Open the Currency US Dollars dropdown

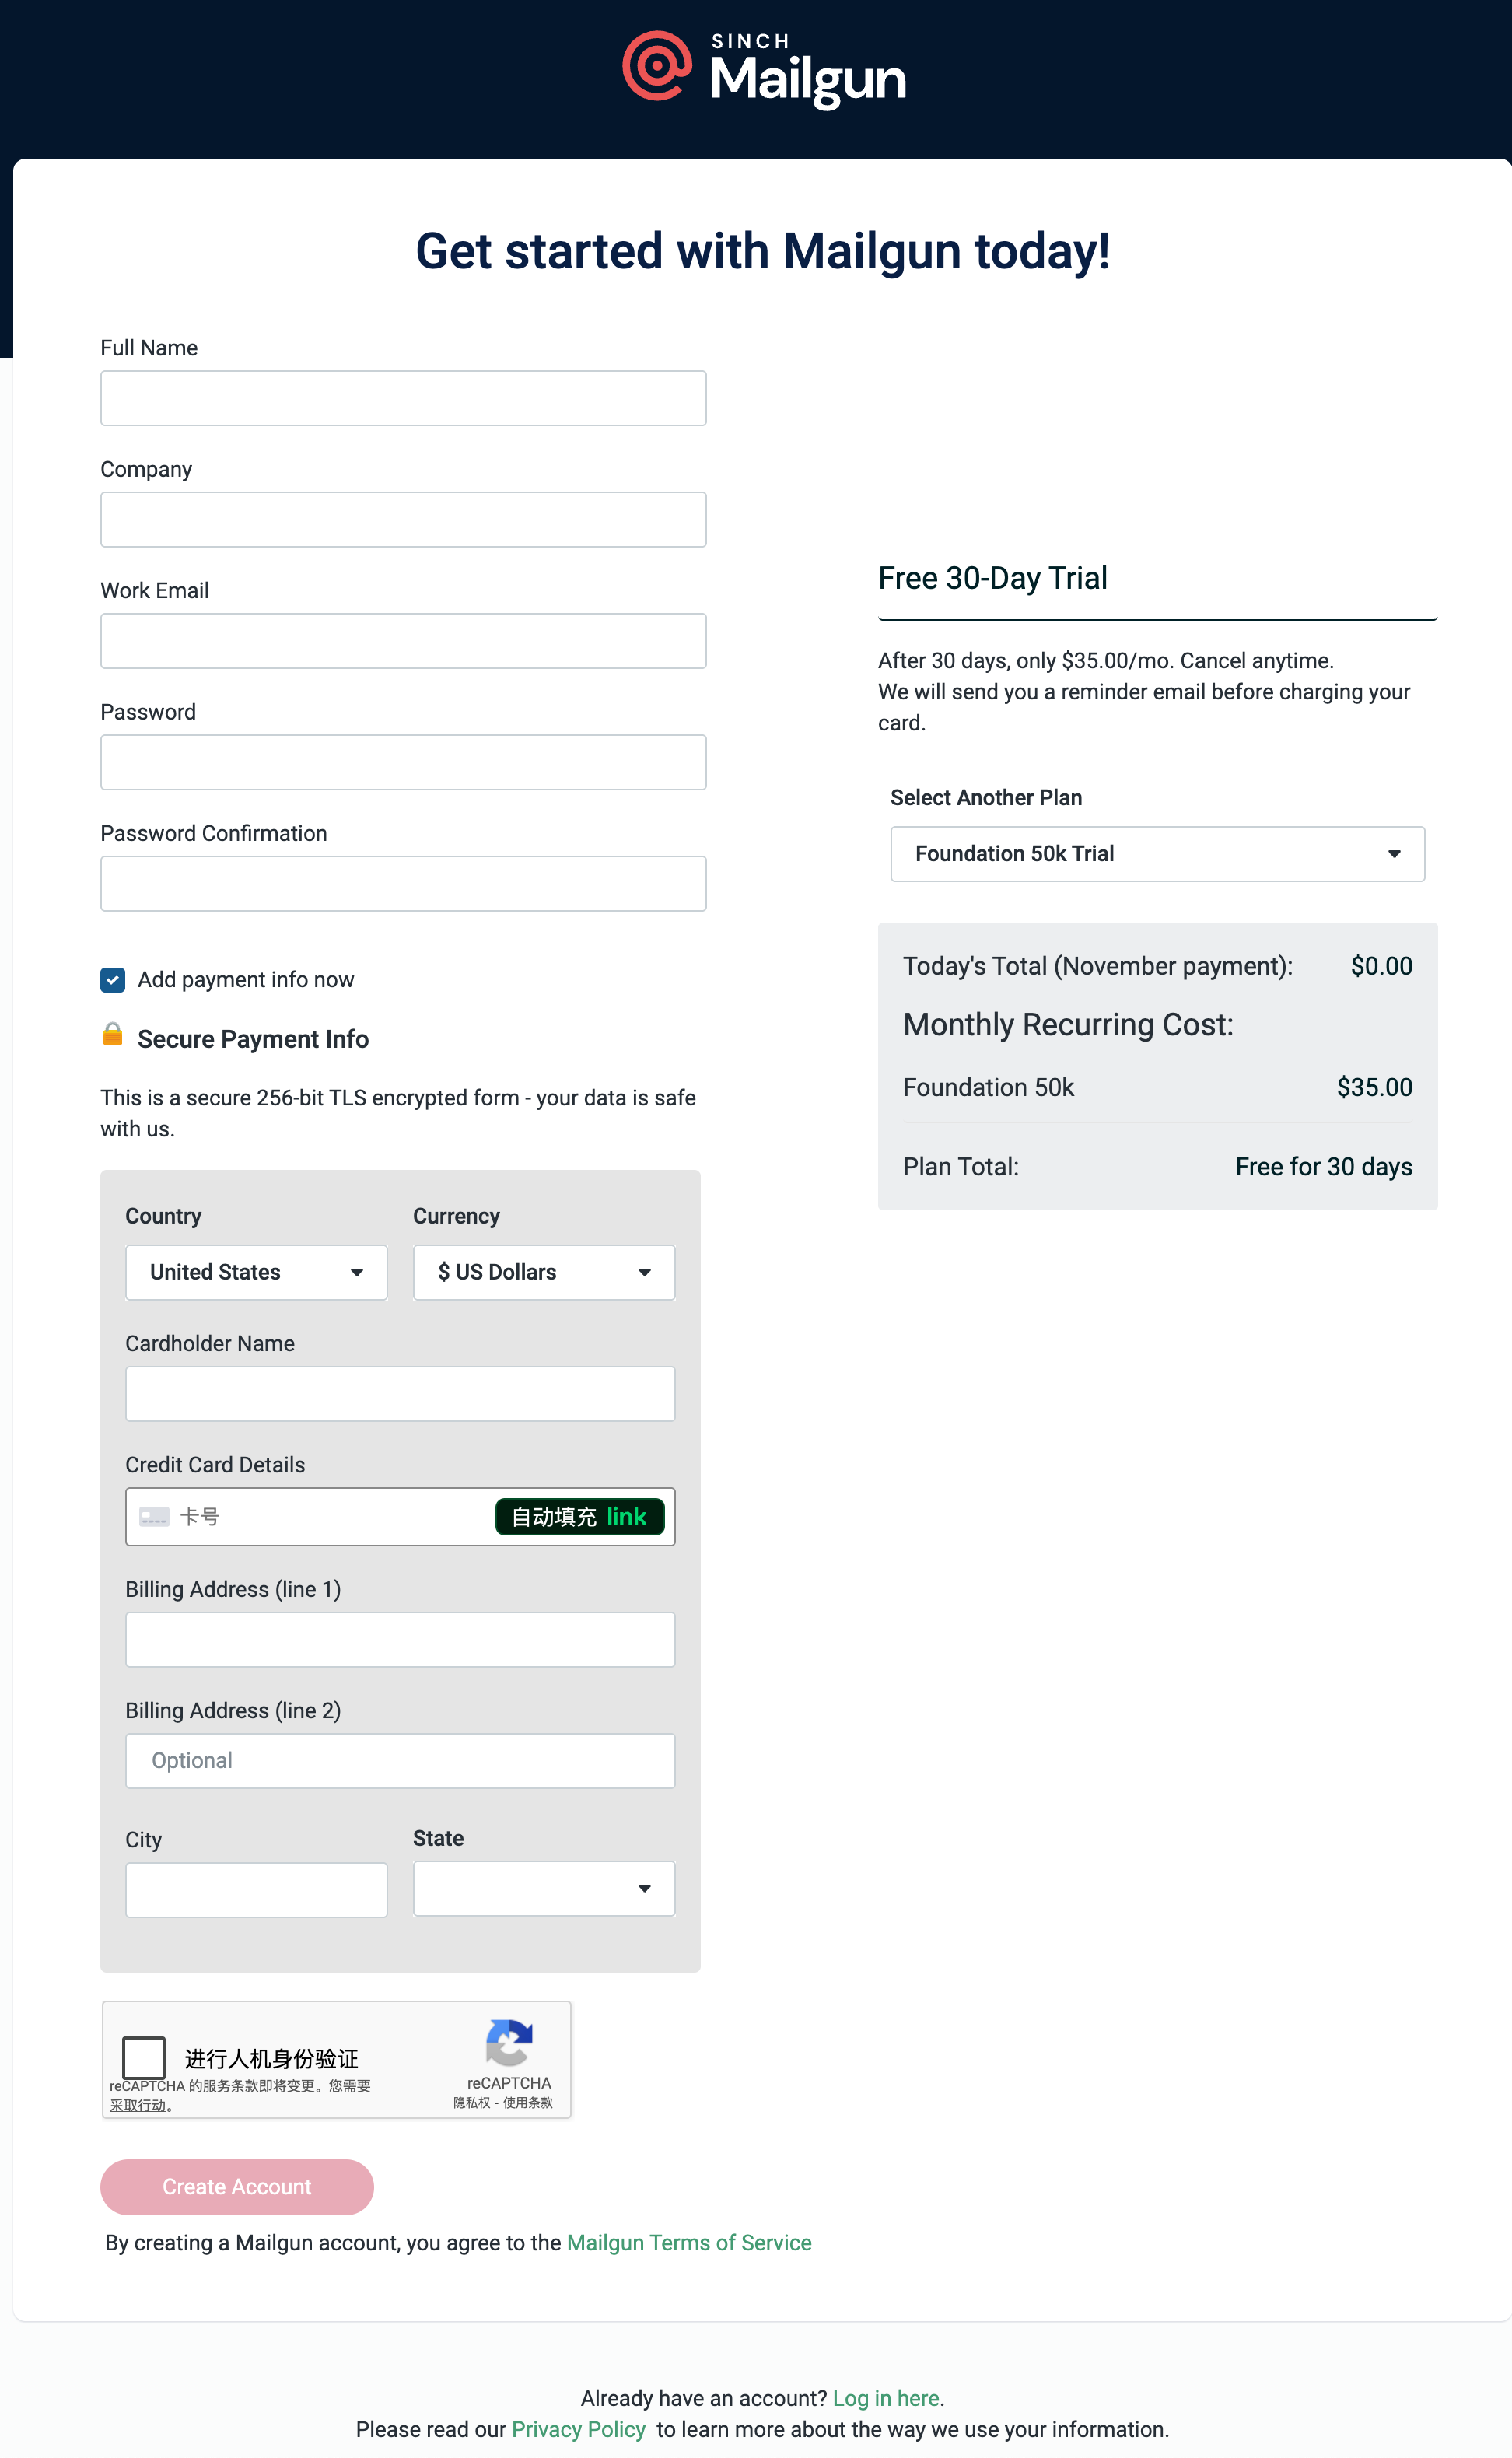(x=544, y=1272)
